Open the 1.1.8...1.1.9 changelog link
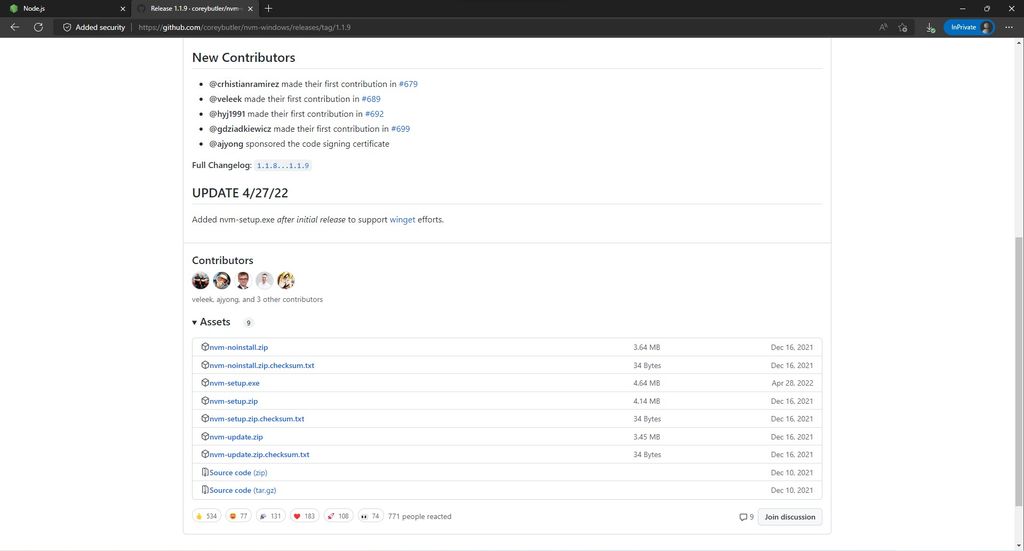 coord(283,166)
